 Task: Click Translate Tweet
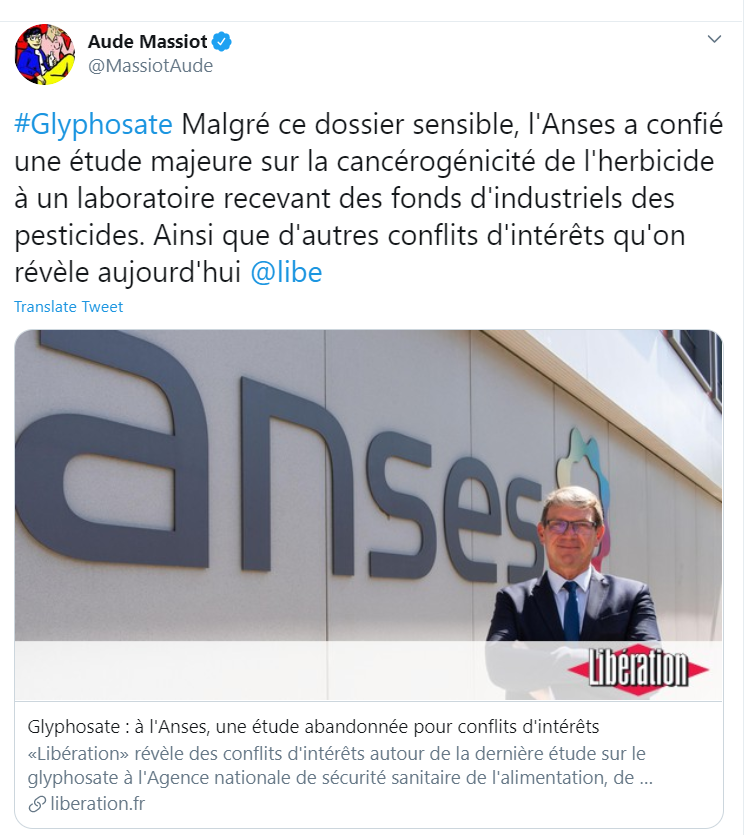click(68, 307)
